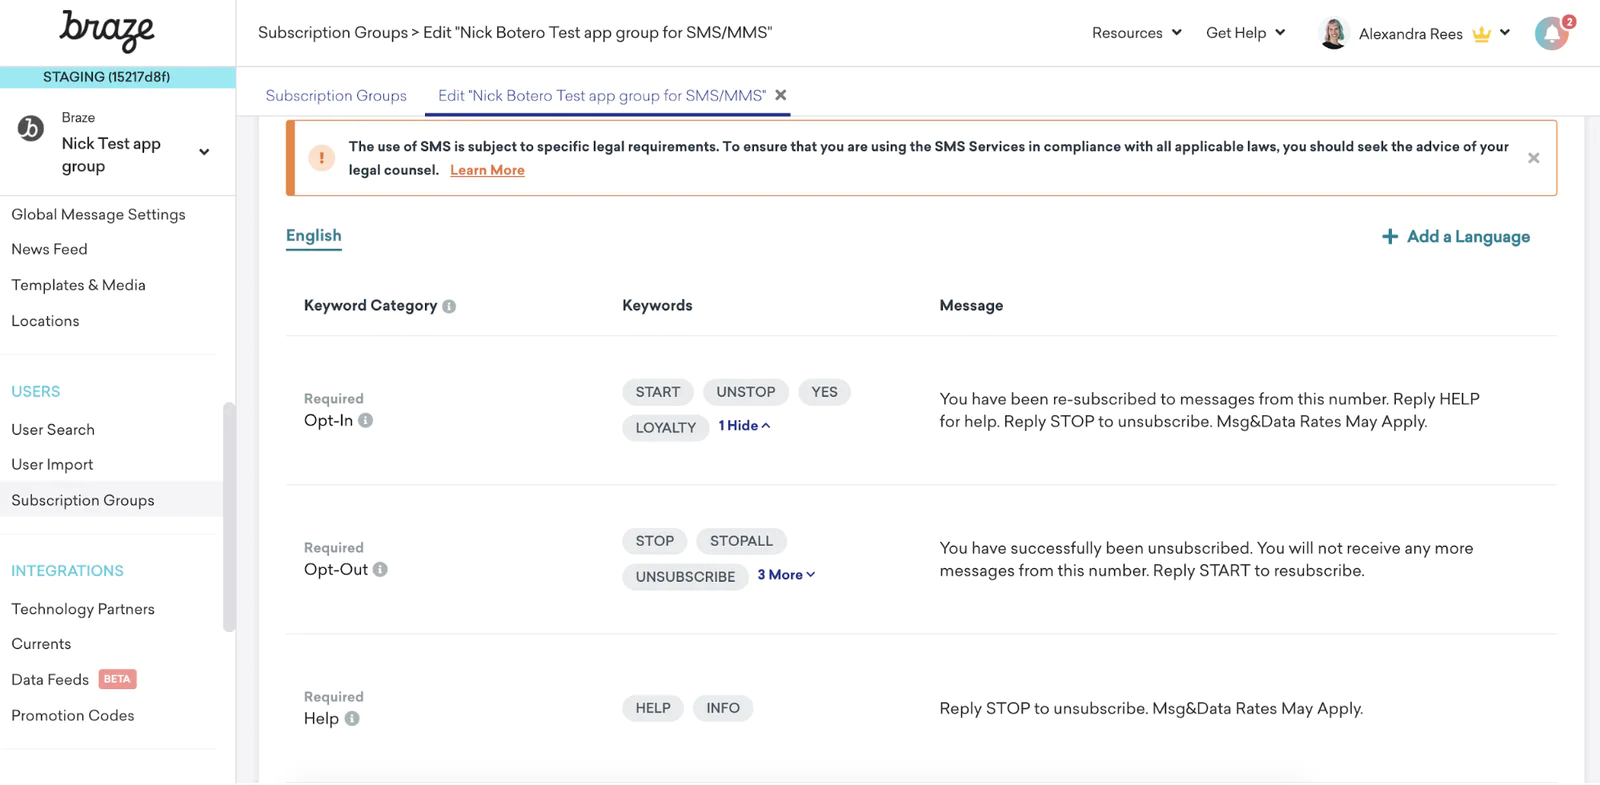The image size is (1600, 785).
Task: Open Templates & Media in sidebar
Action: pos(78,285)
